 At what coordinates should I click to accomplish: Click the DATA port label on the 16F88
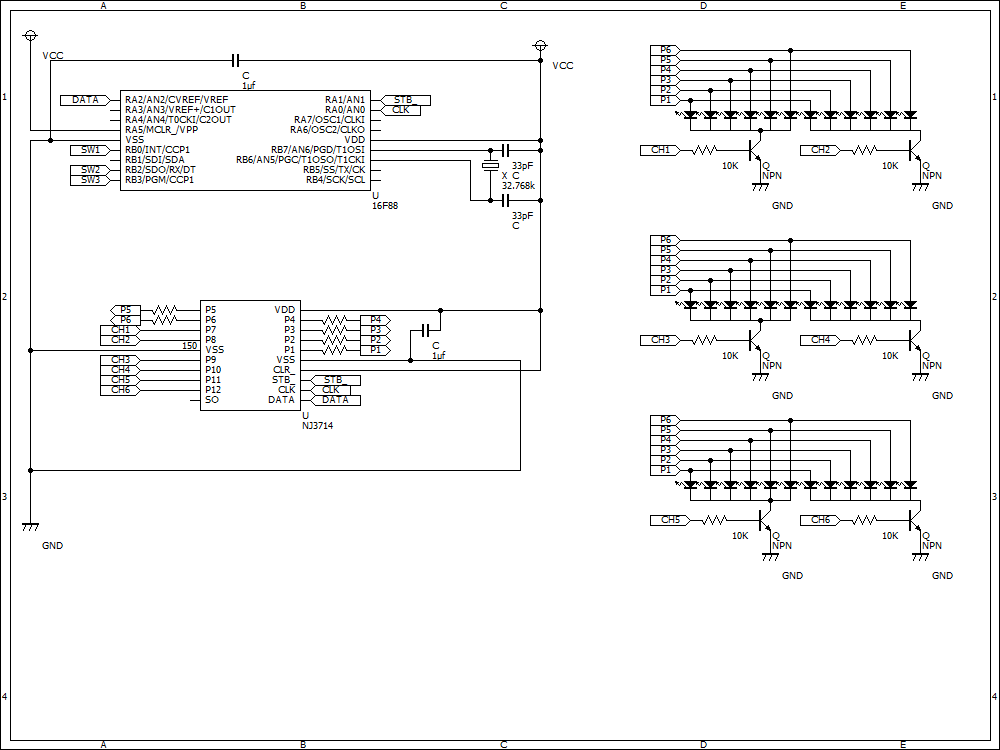pyautogui.click(x=85, y=100)
